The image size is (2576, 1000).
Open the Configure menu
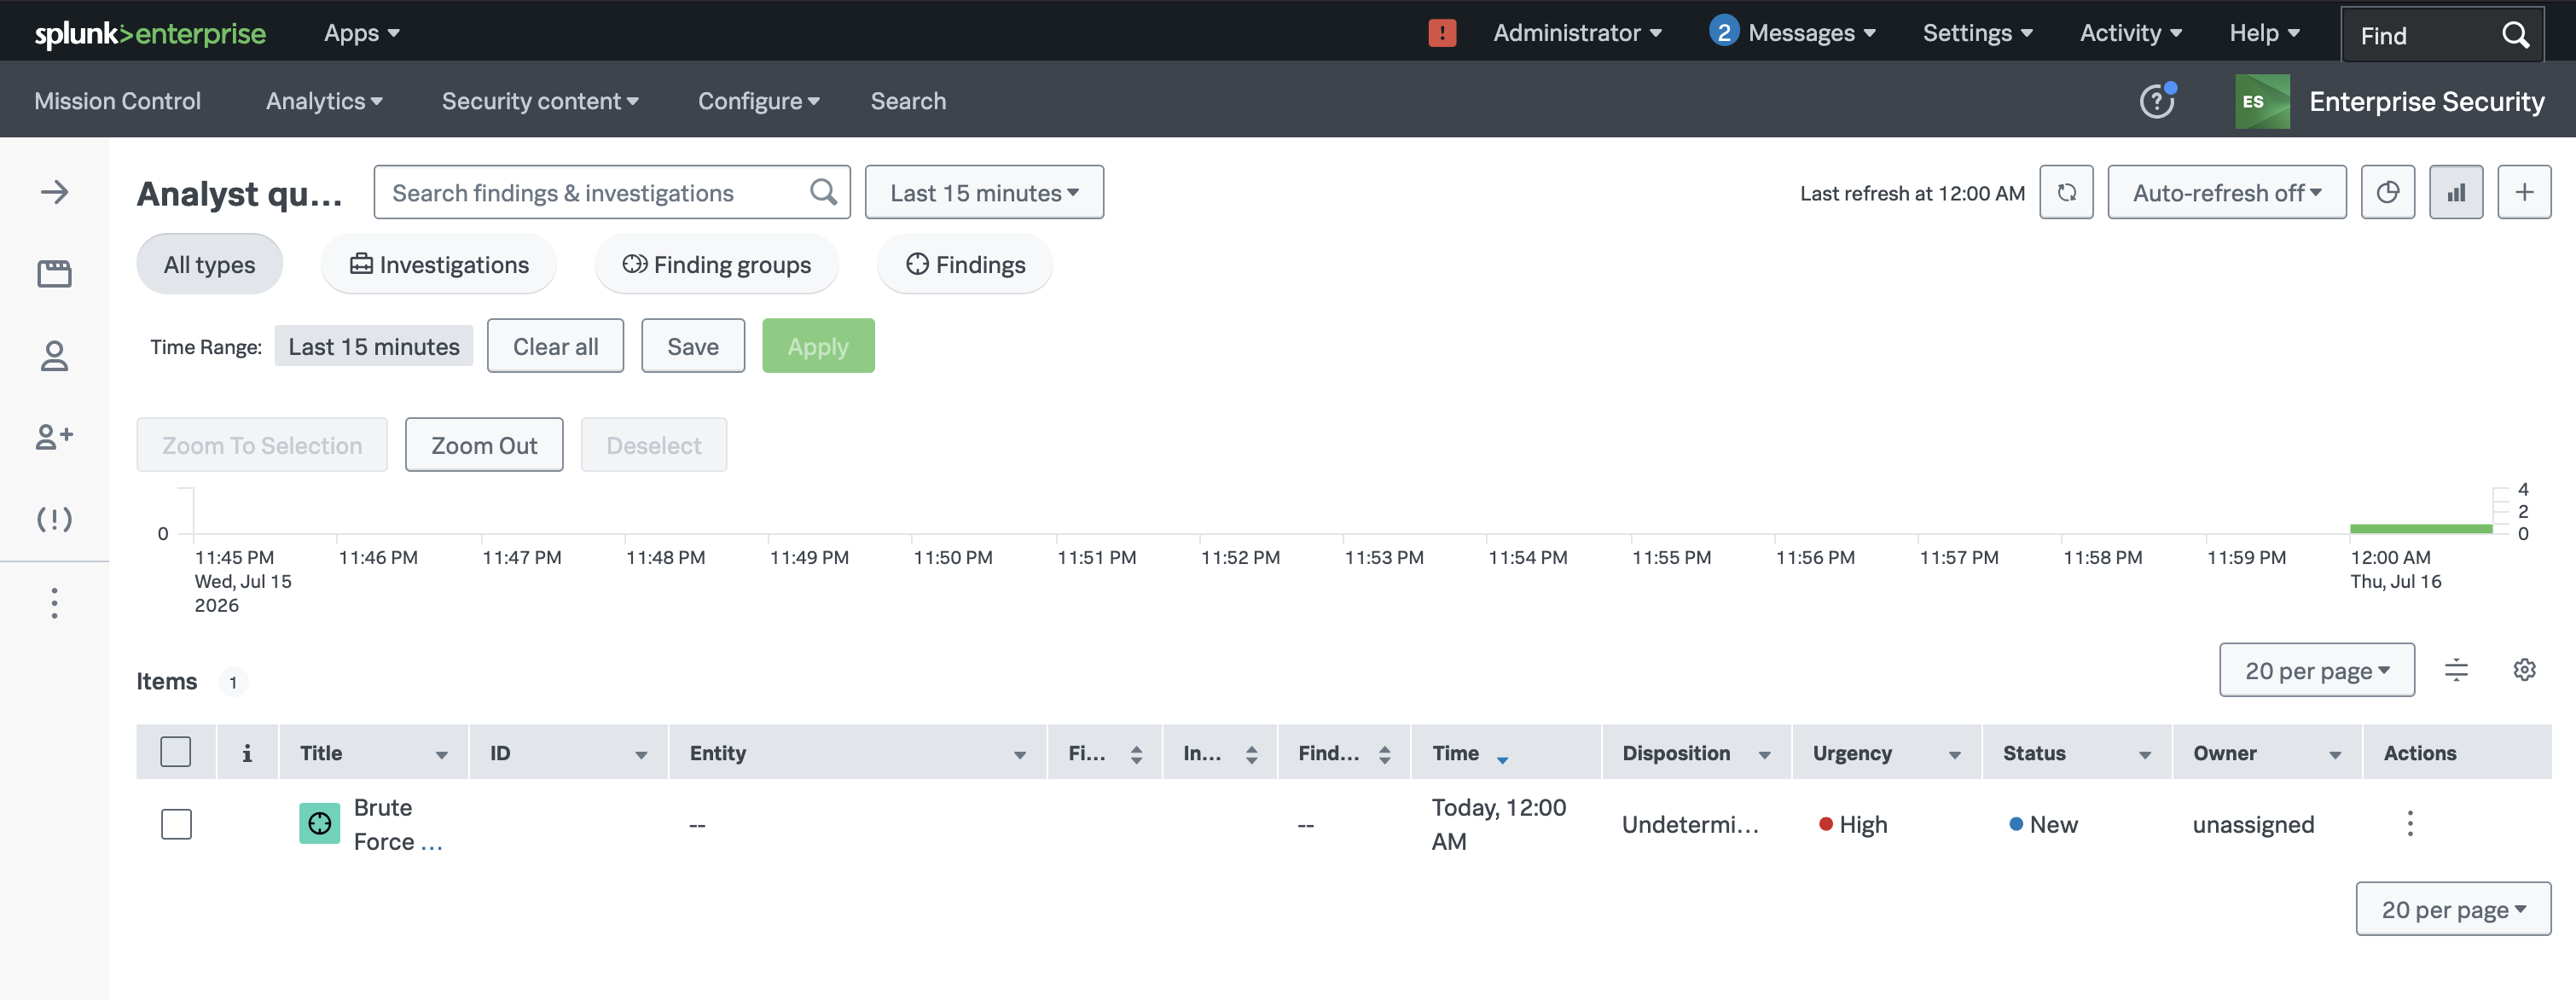(758, 101)
